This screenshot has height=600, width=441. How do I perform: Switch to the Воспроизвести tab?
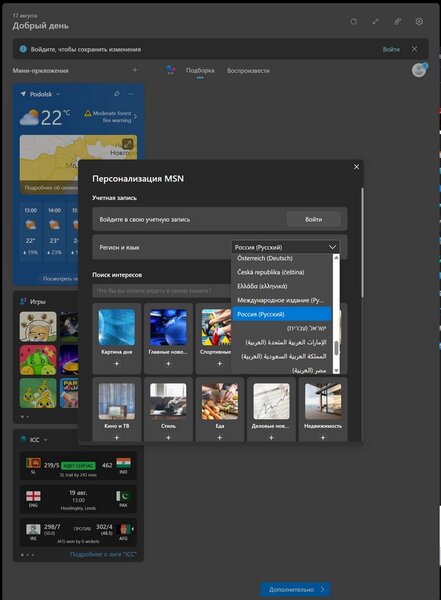[248, 70]
